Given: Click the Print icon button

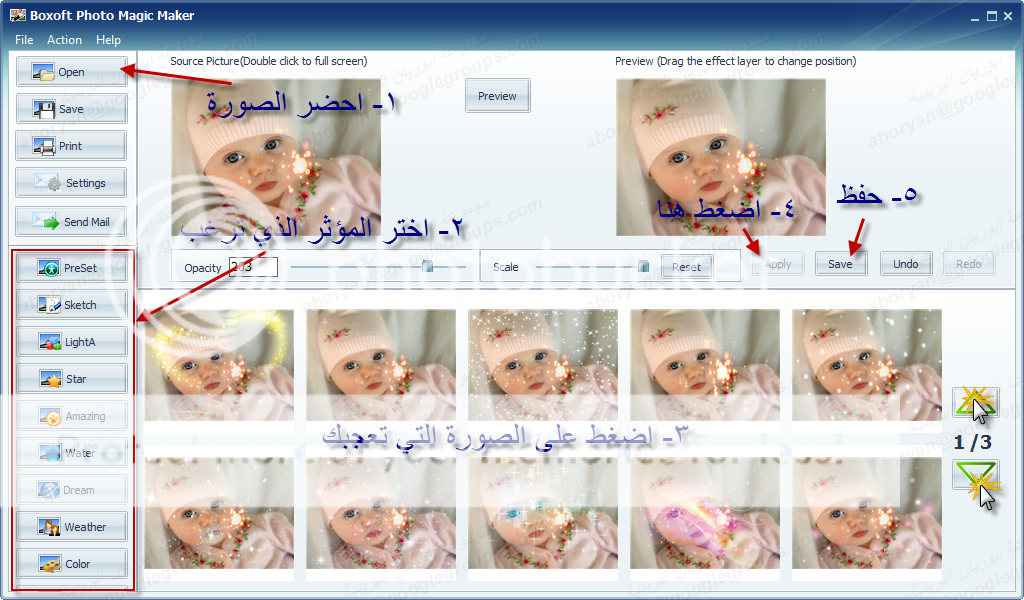Looking at the screenshot, I should [70, 146].
